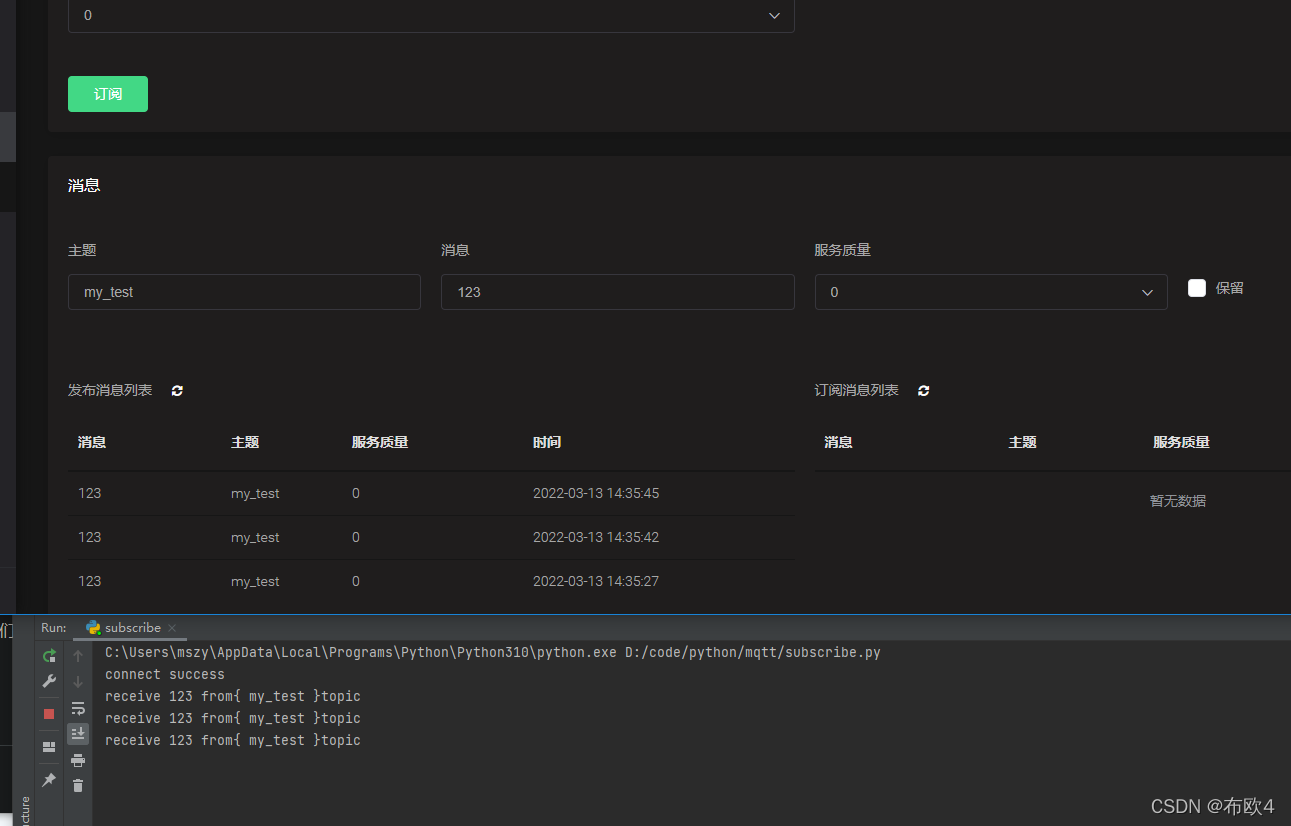This screenshot has width=1291, height=826.
Task: Click the Run: label in tool window
Action: click(54, 628)
